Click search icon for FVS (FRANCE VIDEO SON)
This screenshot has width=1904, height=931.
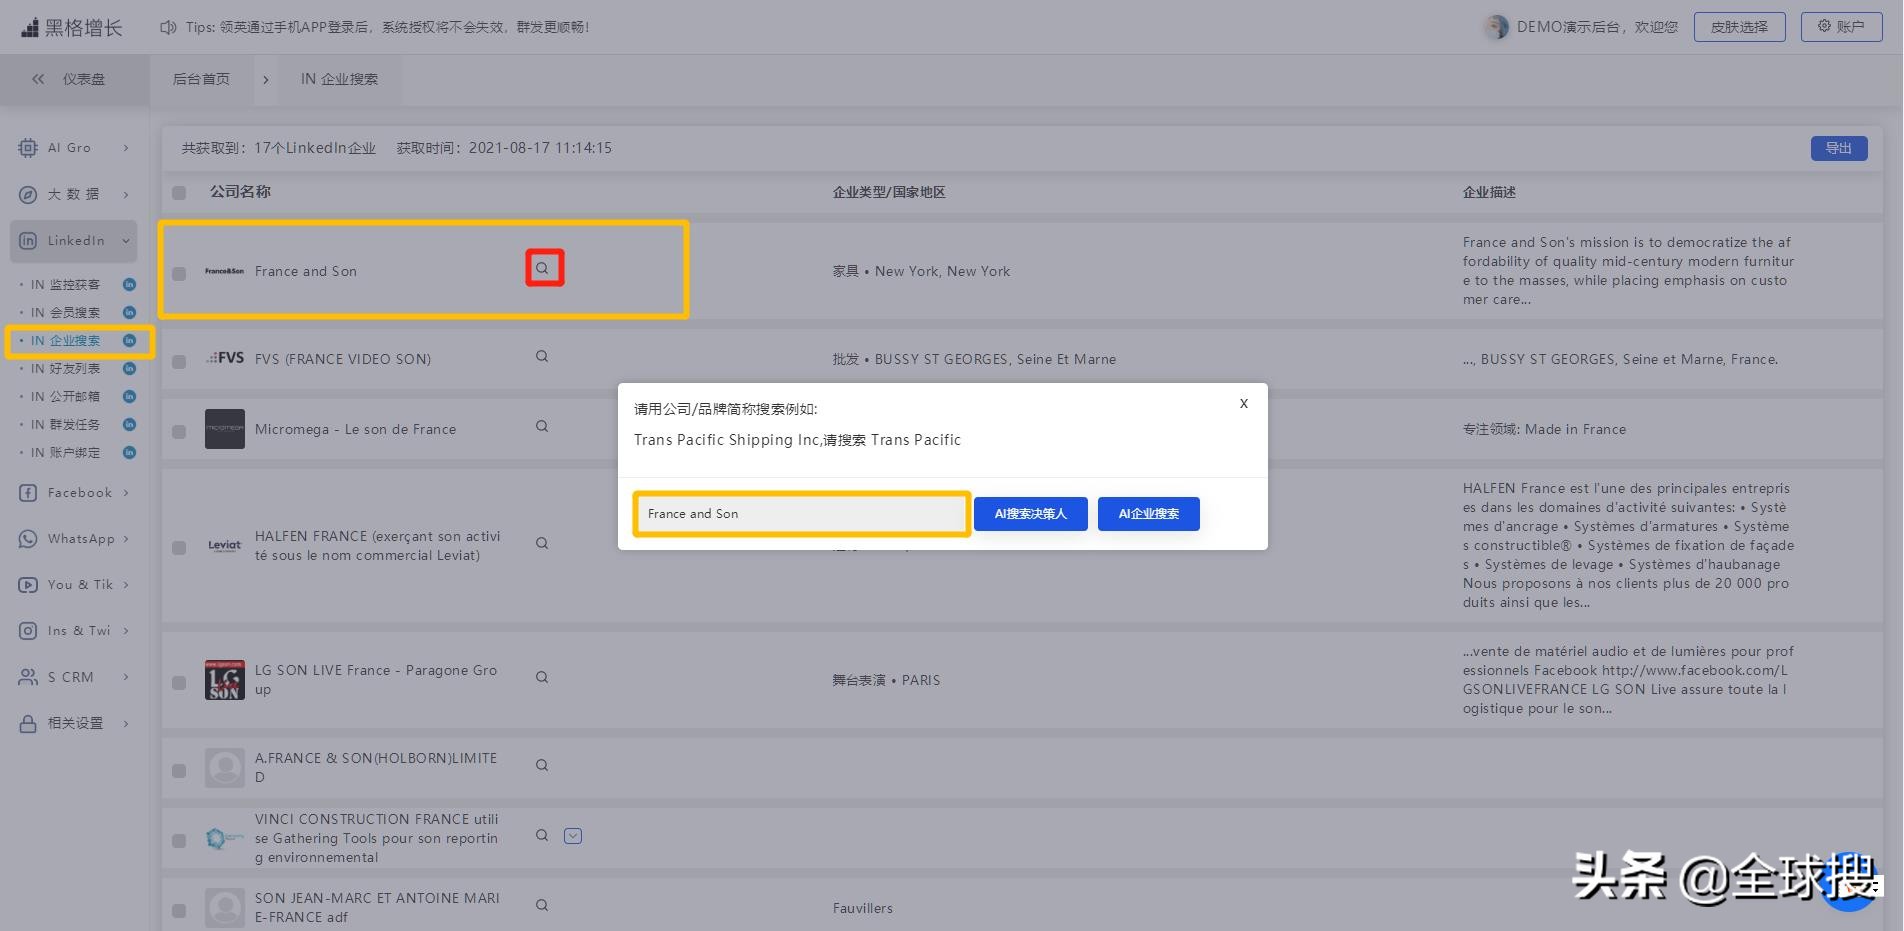542,356
